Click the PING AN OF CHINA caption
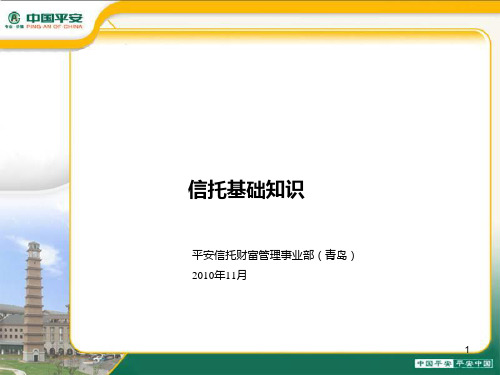 pyautogui.click(x=54, y=26)
